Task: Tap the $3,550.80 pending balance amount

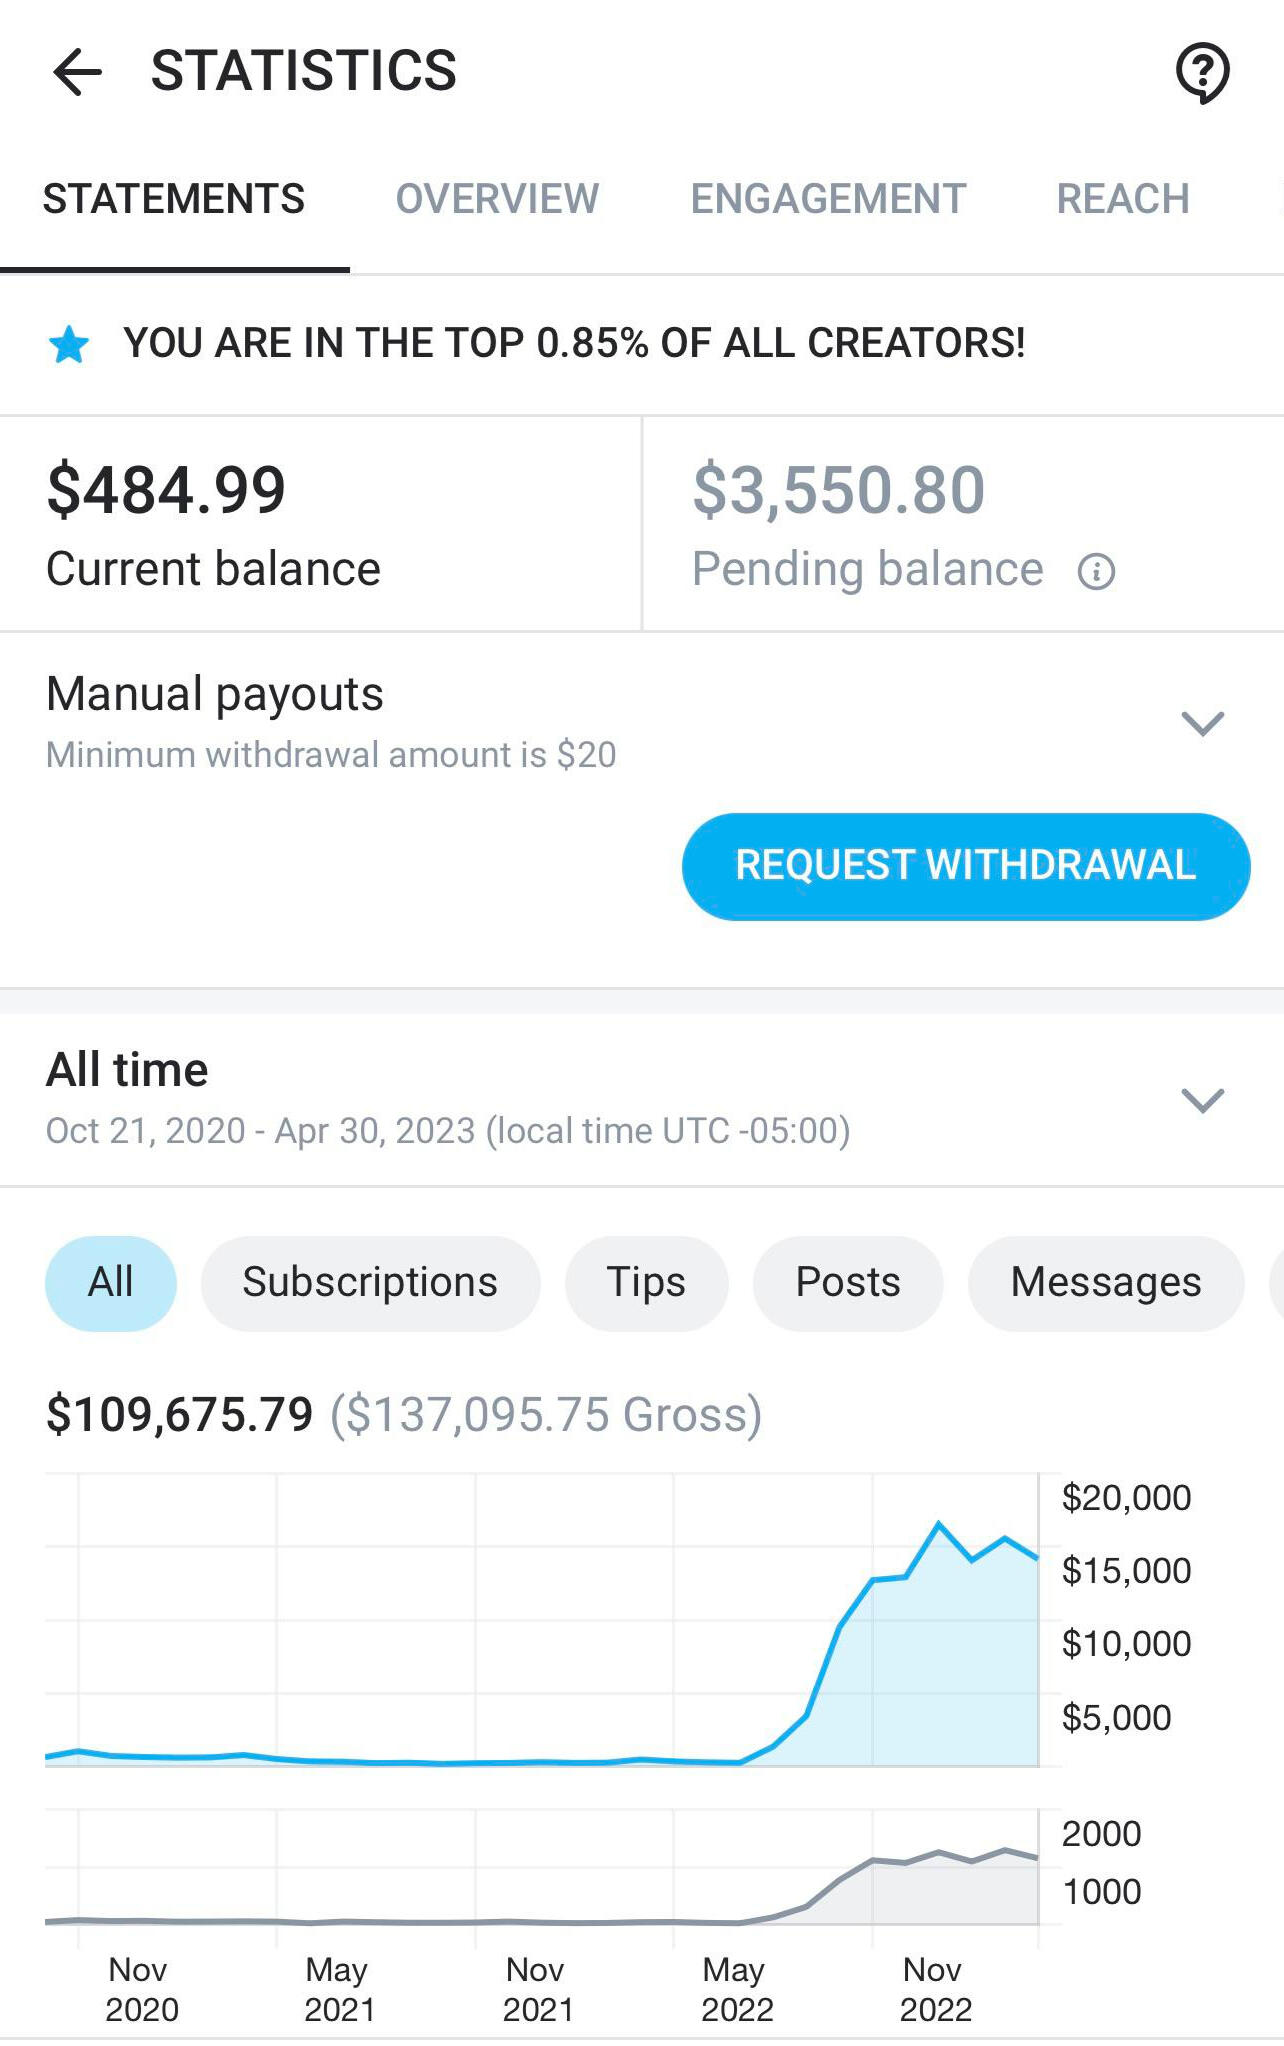Action: click(839, 491)
